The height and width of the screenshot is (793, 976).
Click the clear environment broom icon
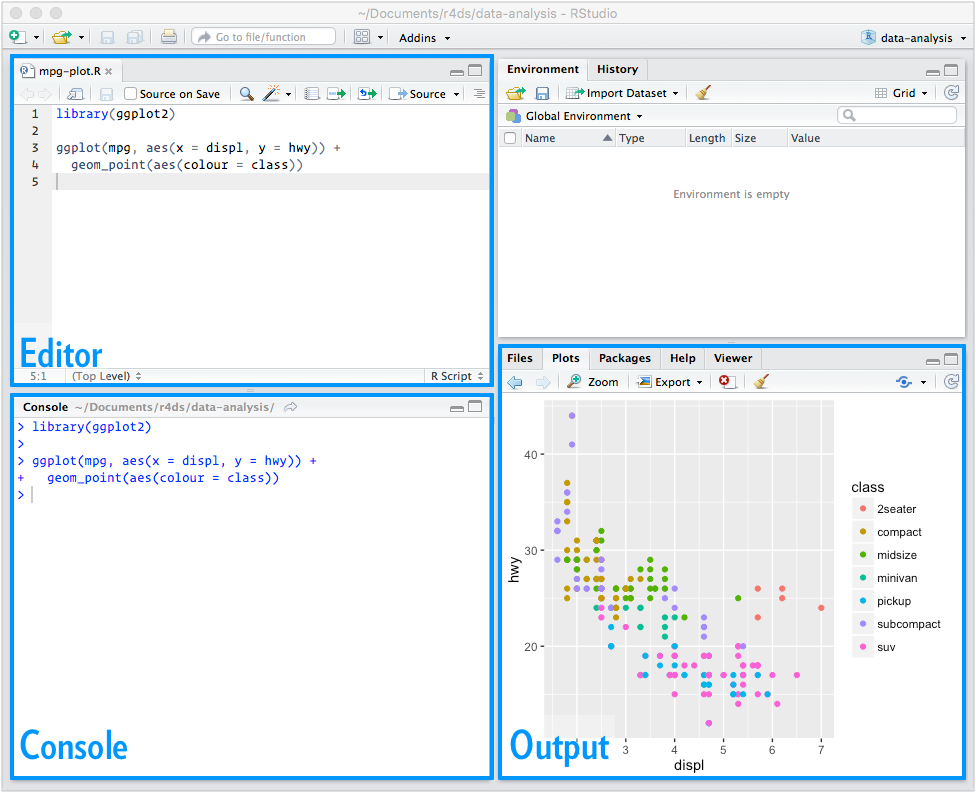point(703,93)
